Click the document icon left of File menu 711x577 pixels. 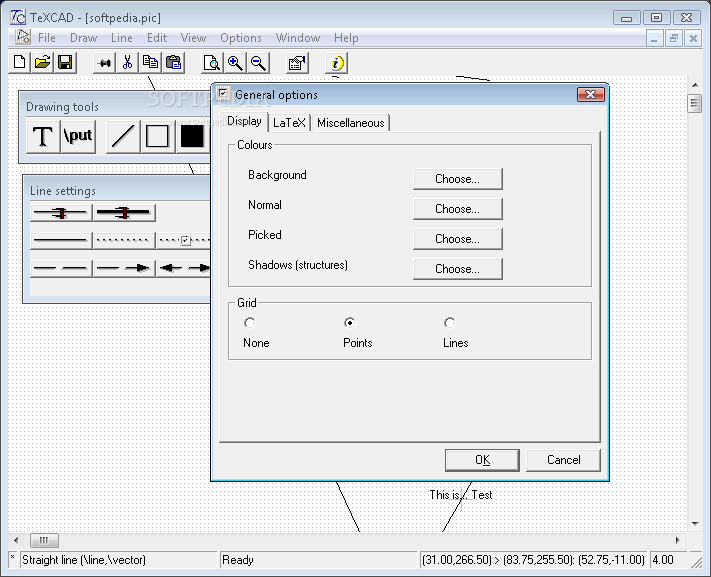point(23,38)
